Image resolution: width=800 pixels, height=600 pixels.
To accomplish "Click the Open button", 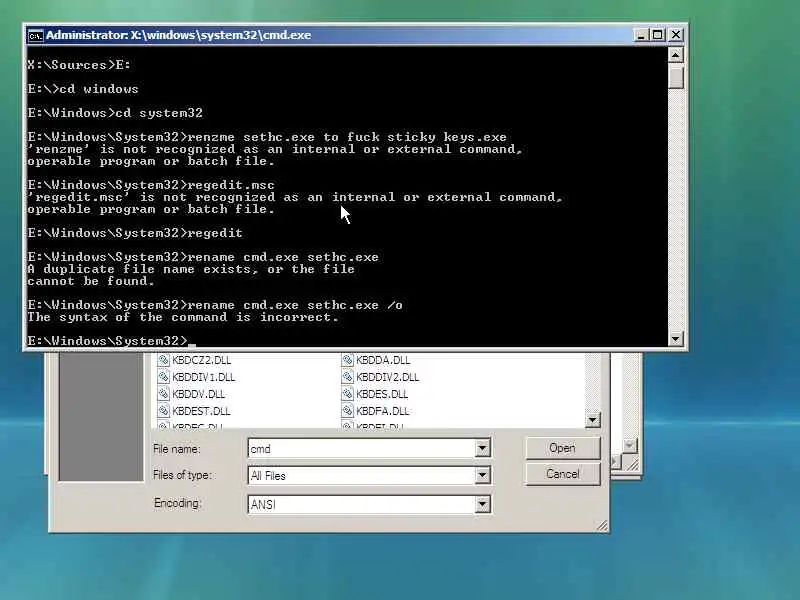I will click(x=563, y=448).
